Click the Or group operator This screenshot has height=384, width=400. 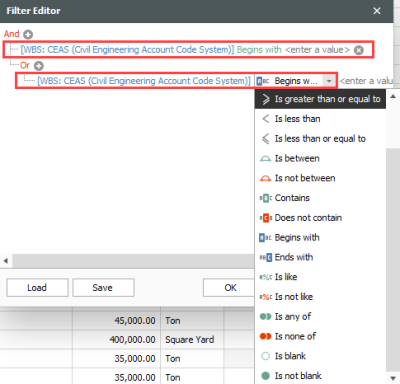click(25, 65)
